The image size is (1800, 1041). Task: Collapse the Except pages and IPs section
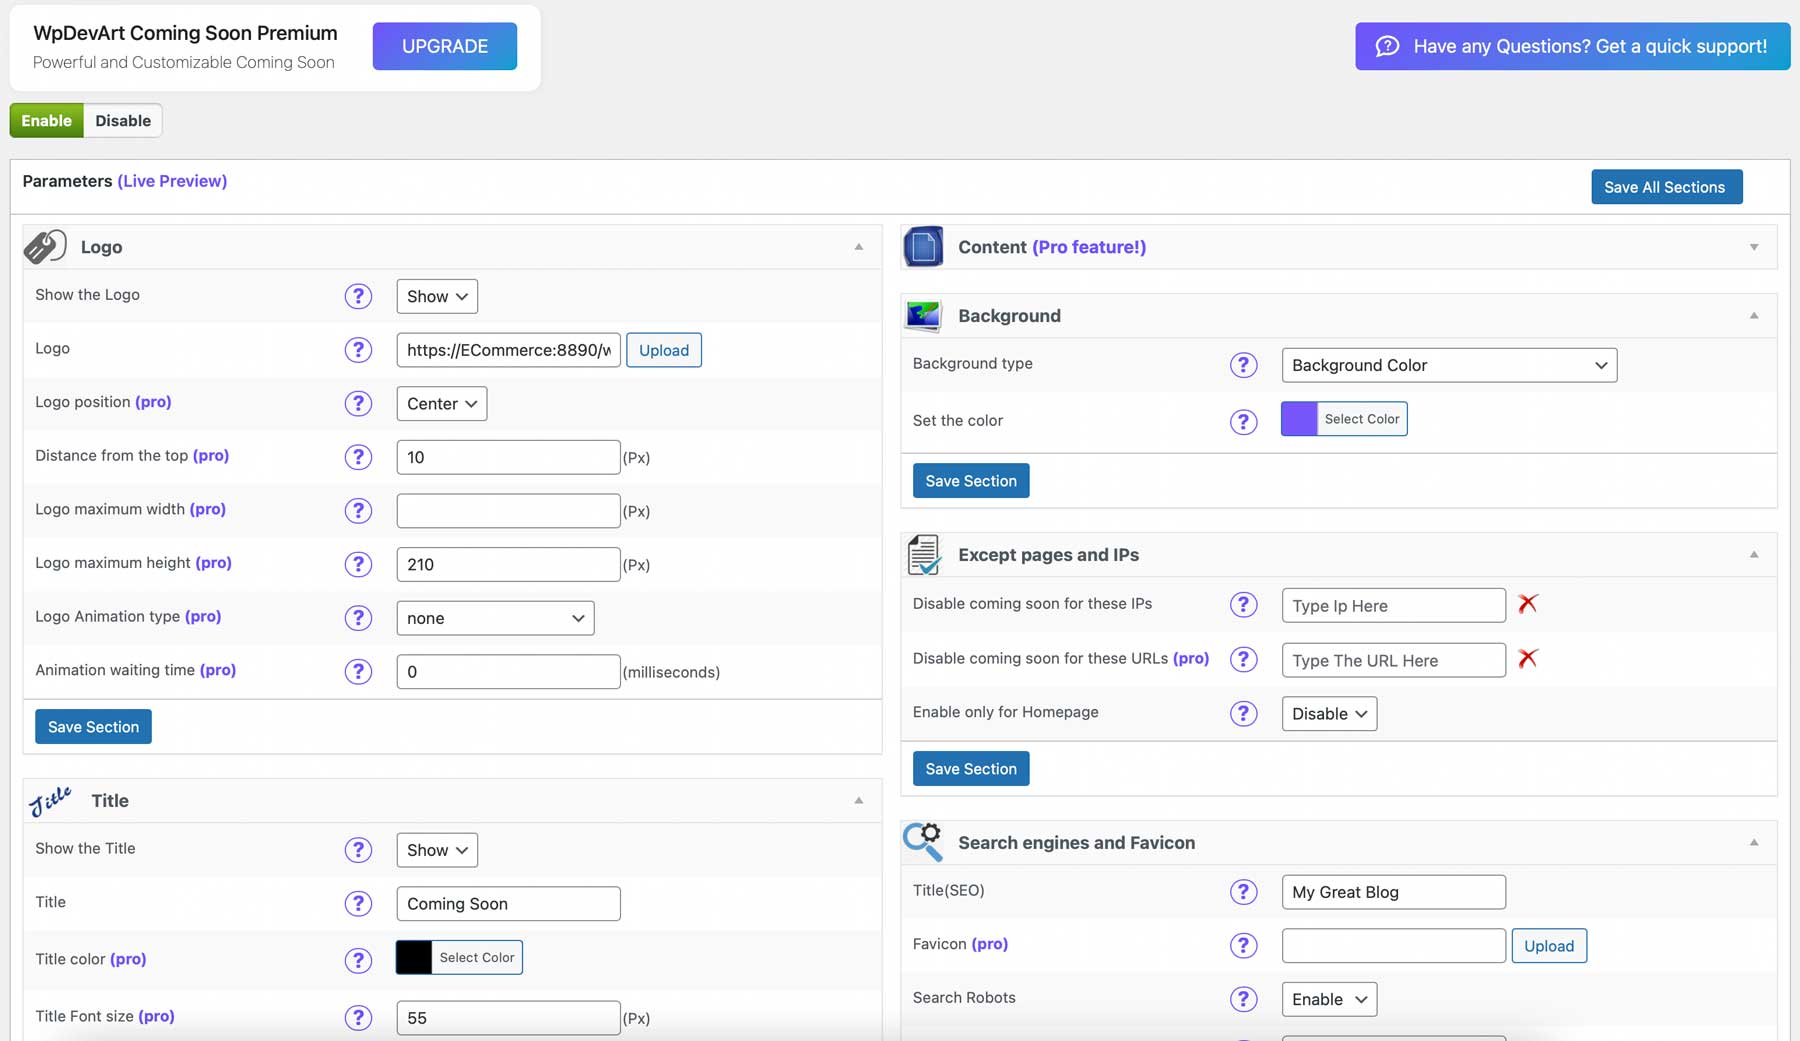(x=1753, y=554)
